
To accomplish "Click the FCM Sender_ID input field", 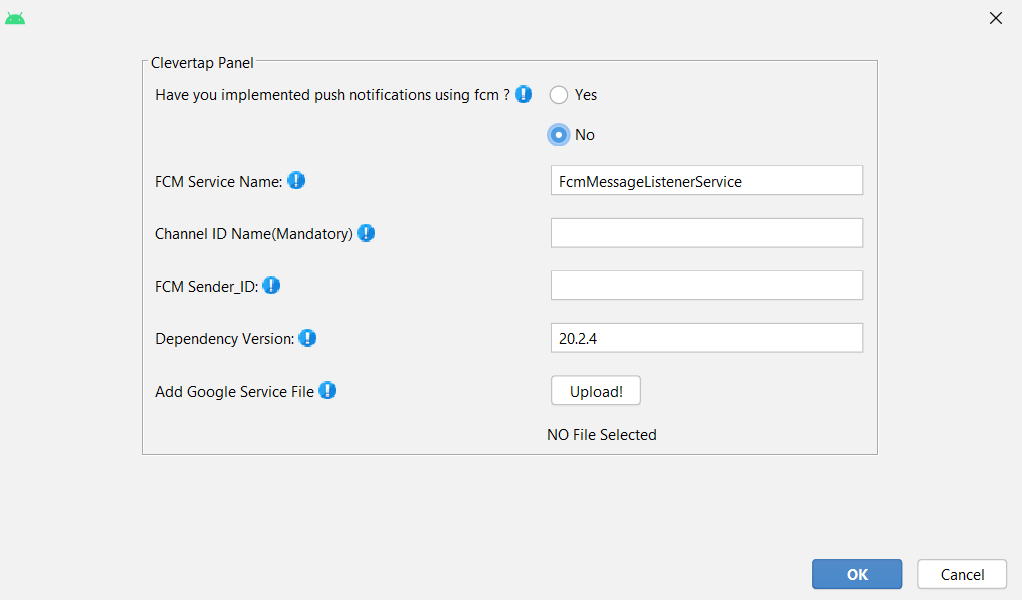I will pyautogui.click(x=707, y=285).
